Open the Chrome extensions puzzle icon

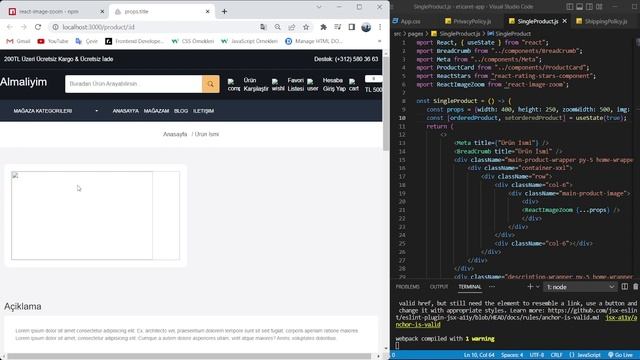pos(323,27)
